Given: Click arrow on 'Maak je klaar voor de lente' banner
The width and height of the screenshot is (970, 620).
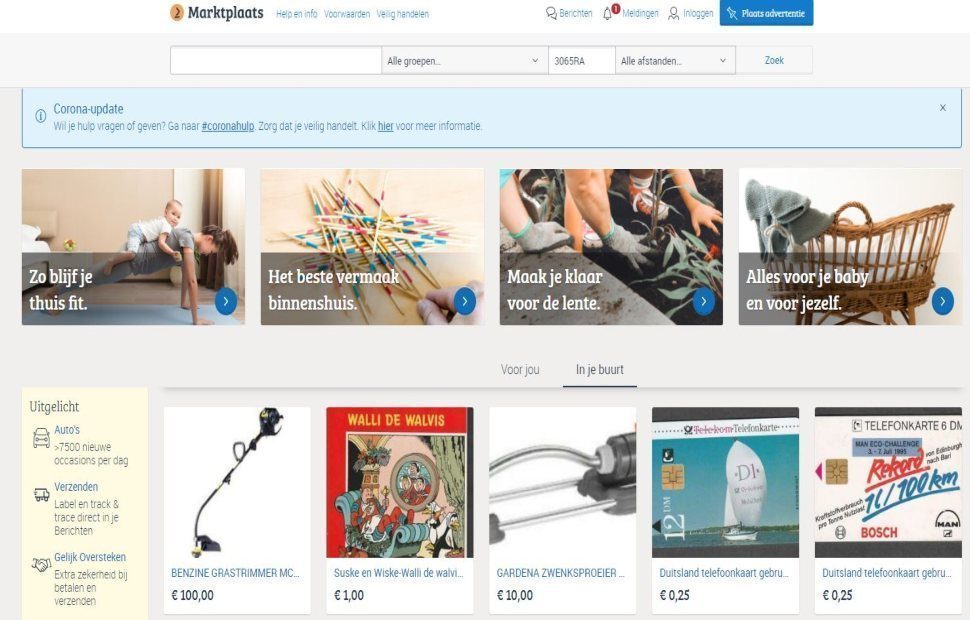Looking at the screenshot, I should [703, 301].
